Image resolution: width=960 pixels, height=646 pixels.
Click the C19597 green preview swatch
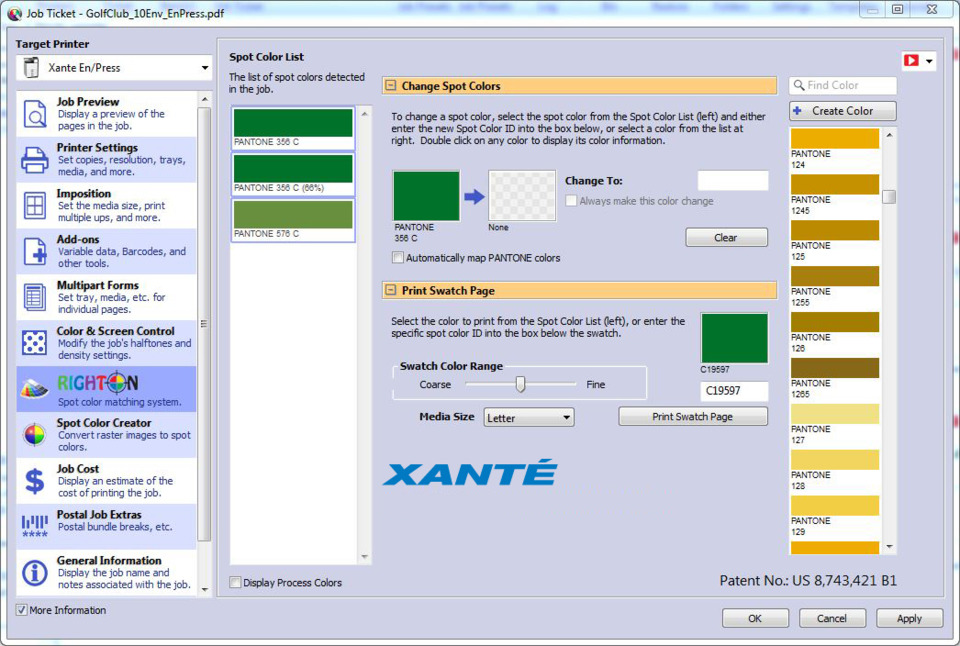pyautogui.click(x=734, y=338)
